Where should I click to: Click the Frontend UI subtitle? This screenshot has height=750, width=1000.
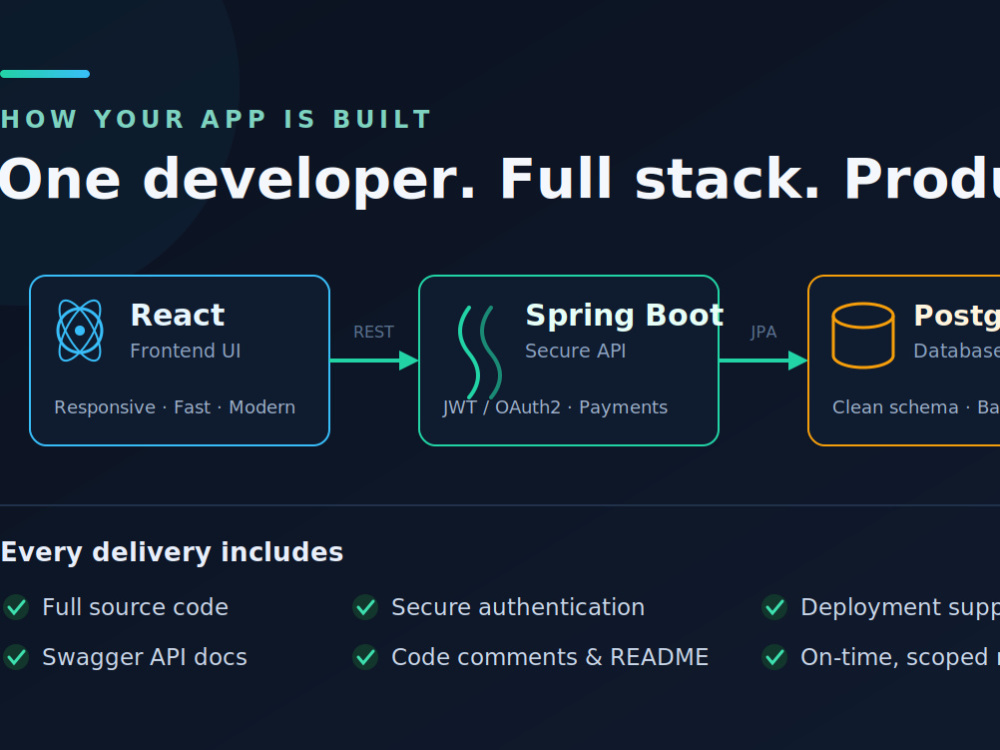pos(186,351)
